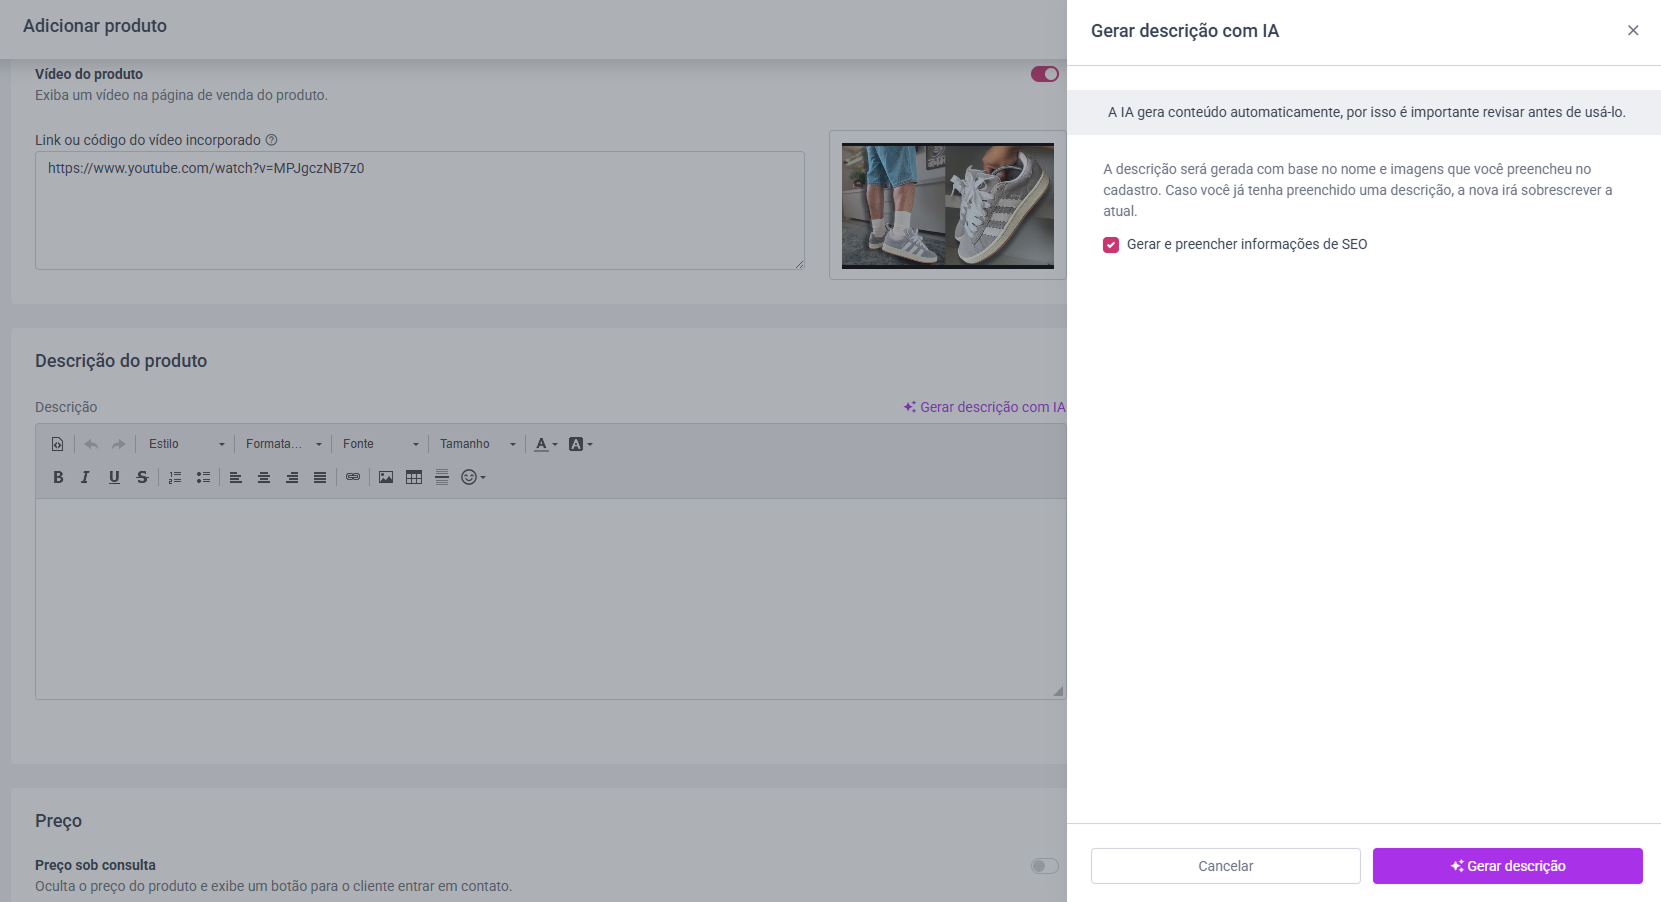Apply italic formatting in editor toolbar
1661x902 pixels.
click(86, 477)
